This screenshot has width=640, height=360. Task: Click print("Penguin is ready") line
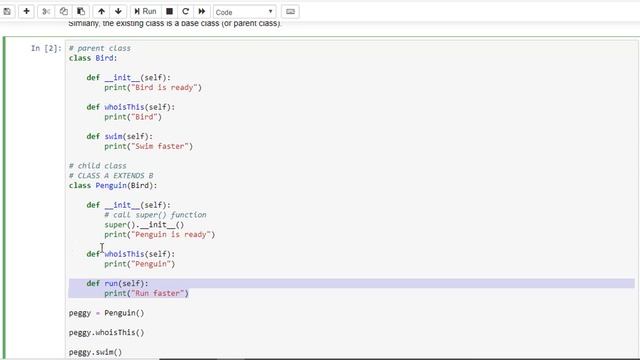click(160, 234)
